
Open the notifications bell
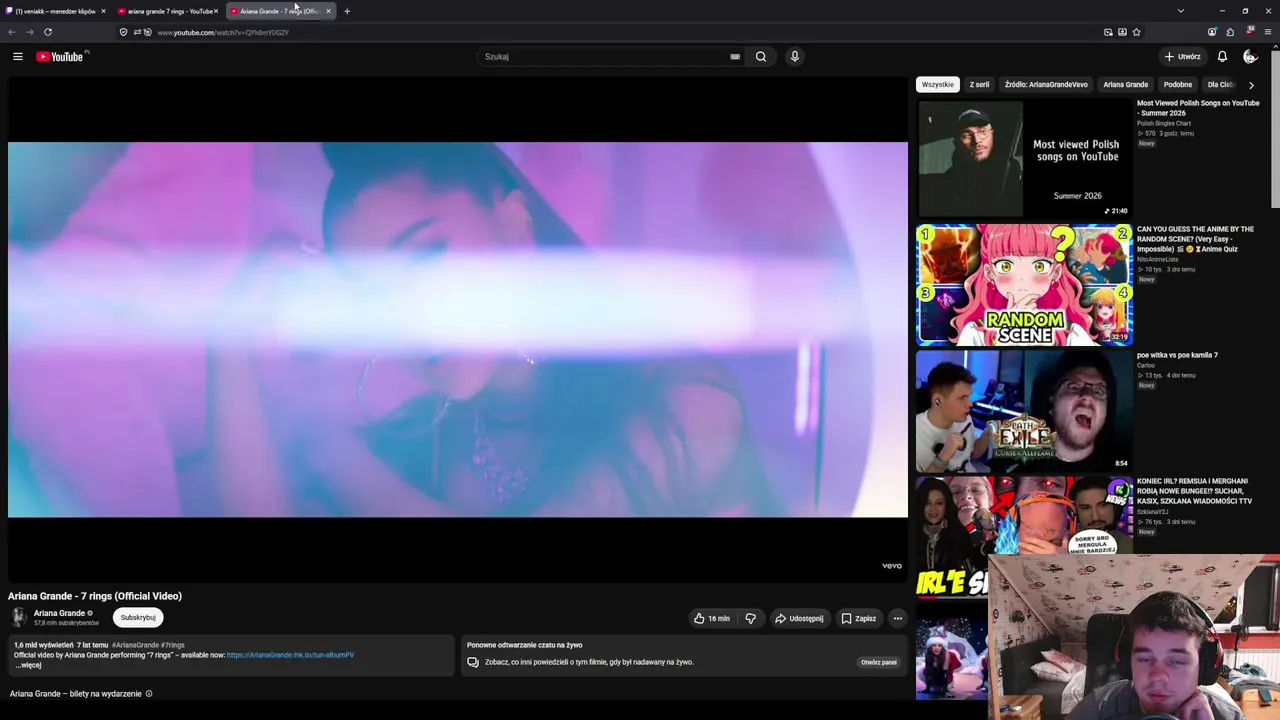click(1222, 57)
